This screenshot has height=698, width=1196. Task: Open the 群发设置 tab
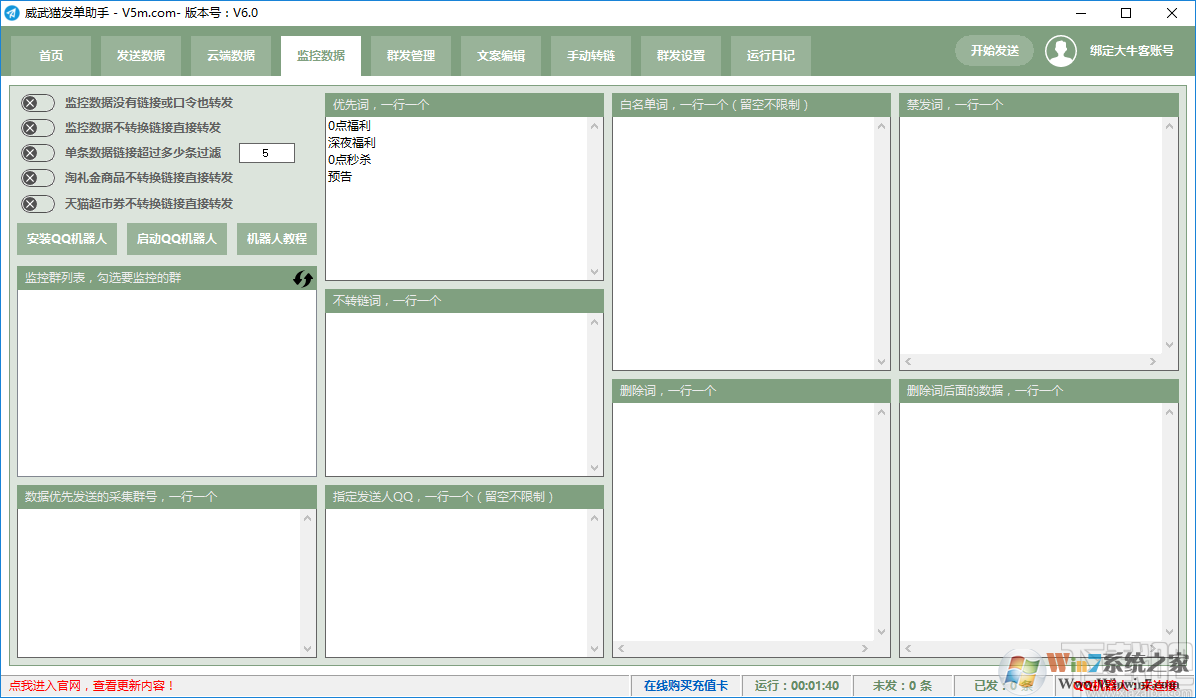(681, 56)
